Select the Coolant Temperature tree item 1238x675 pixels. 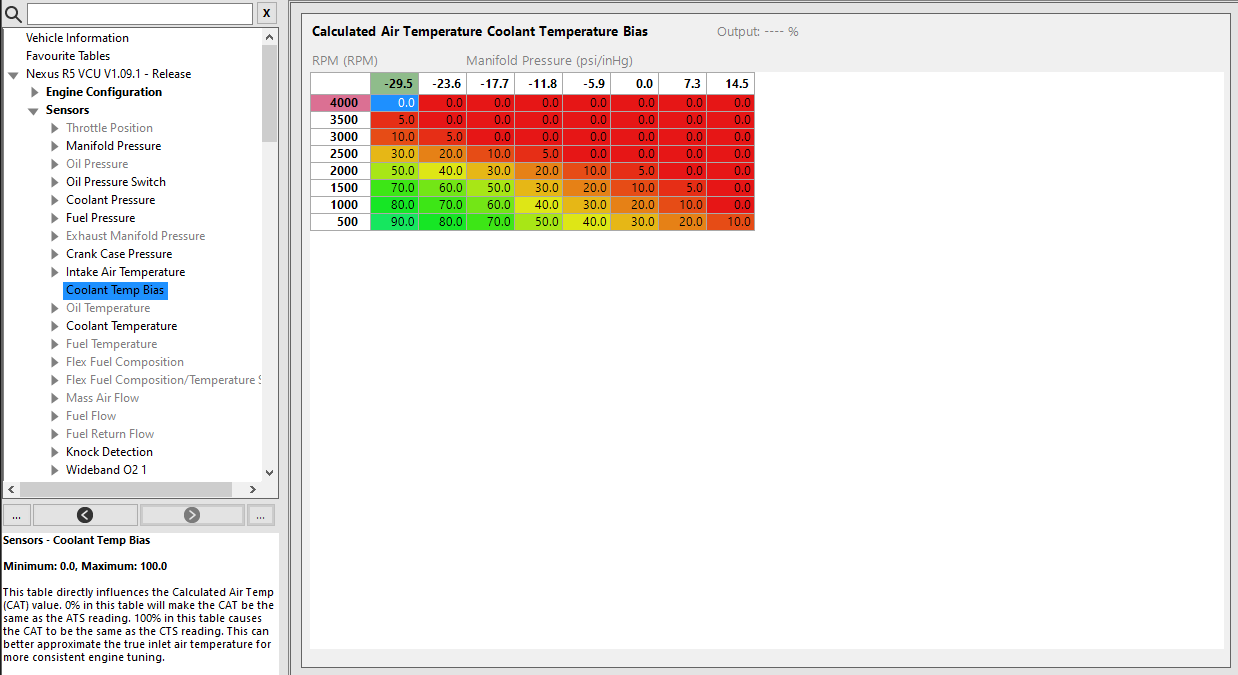tap(121, 326)
